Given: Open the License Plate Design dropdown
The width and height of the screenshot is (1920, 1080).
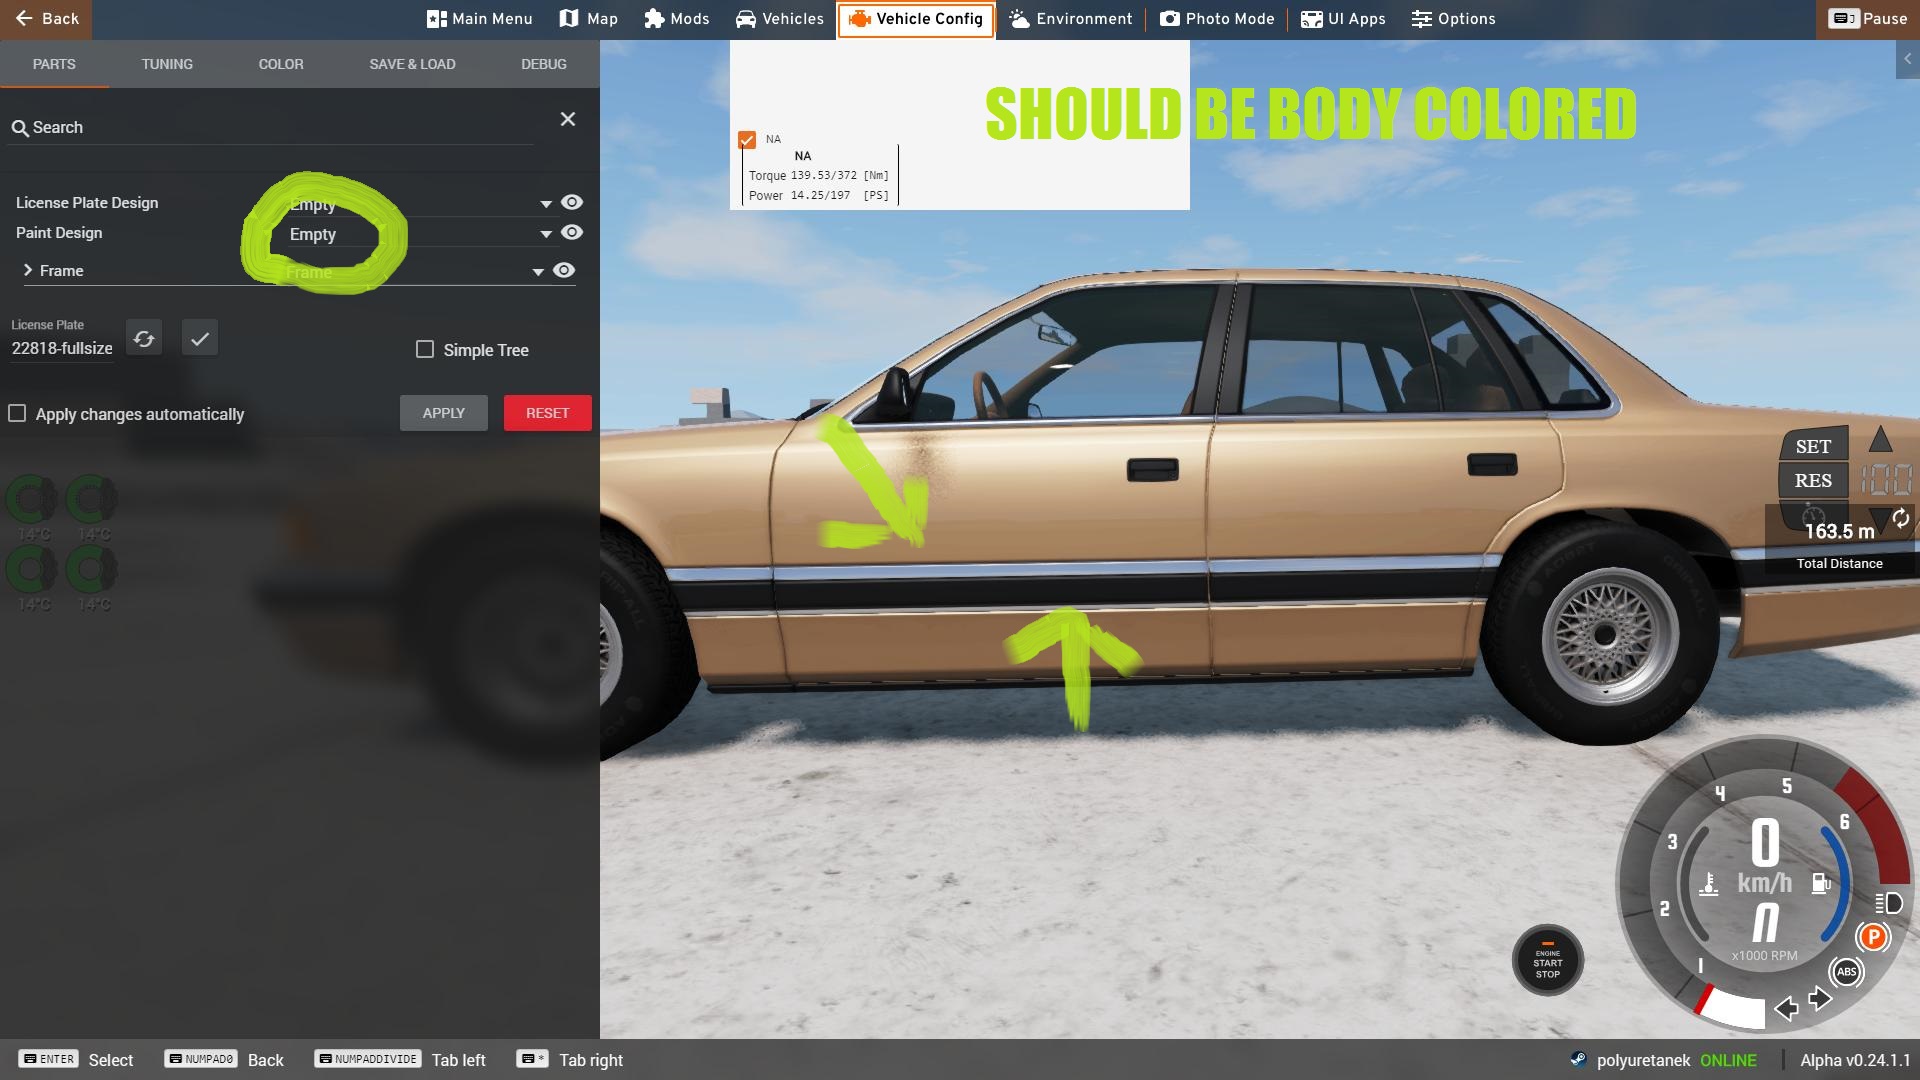Looking at the screenshot, I should [x=546, y=204].
